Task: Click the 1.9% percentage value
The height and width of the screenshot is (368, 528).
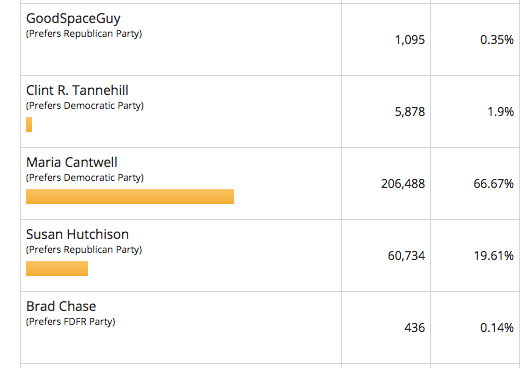Action: 501,112
